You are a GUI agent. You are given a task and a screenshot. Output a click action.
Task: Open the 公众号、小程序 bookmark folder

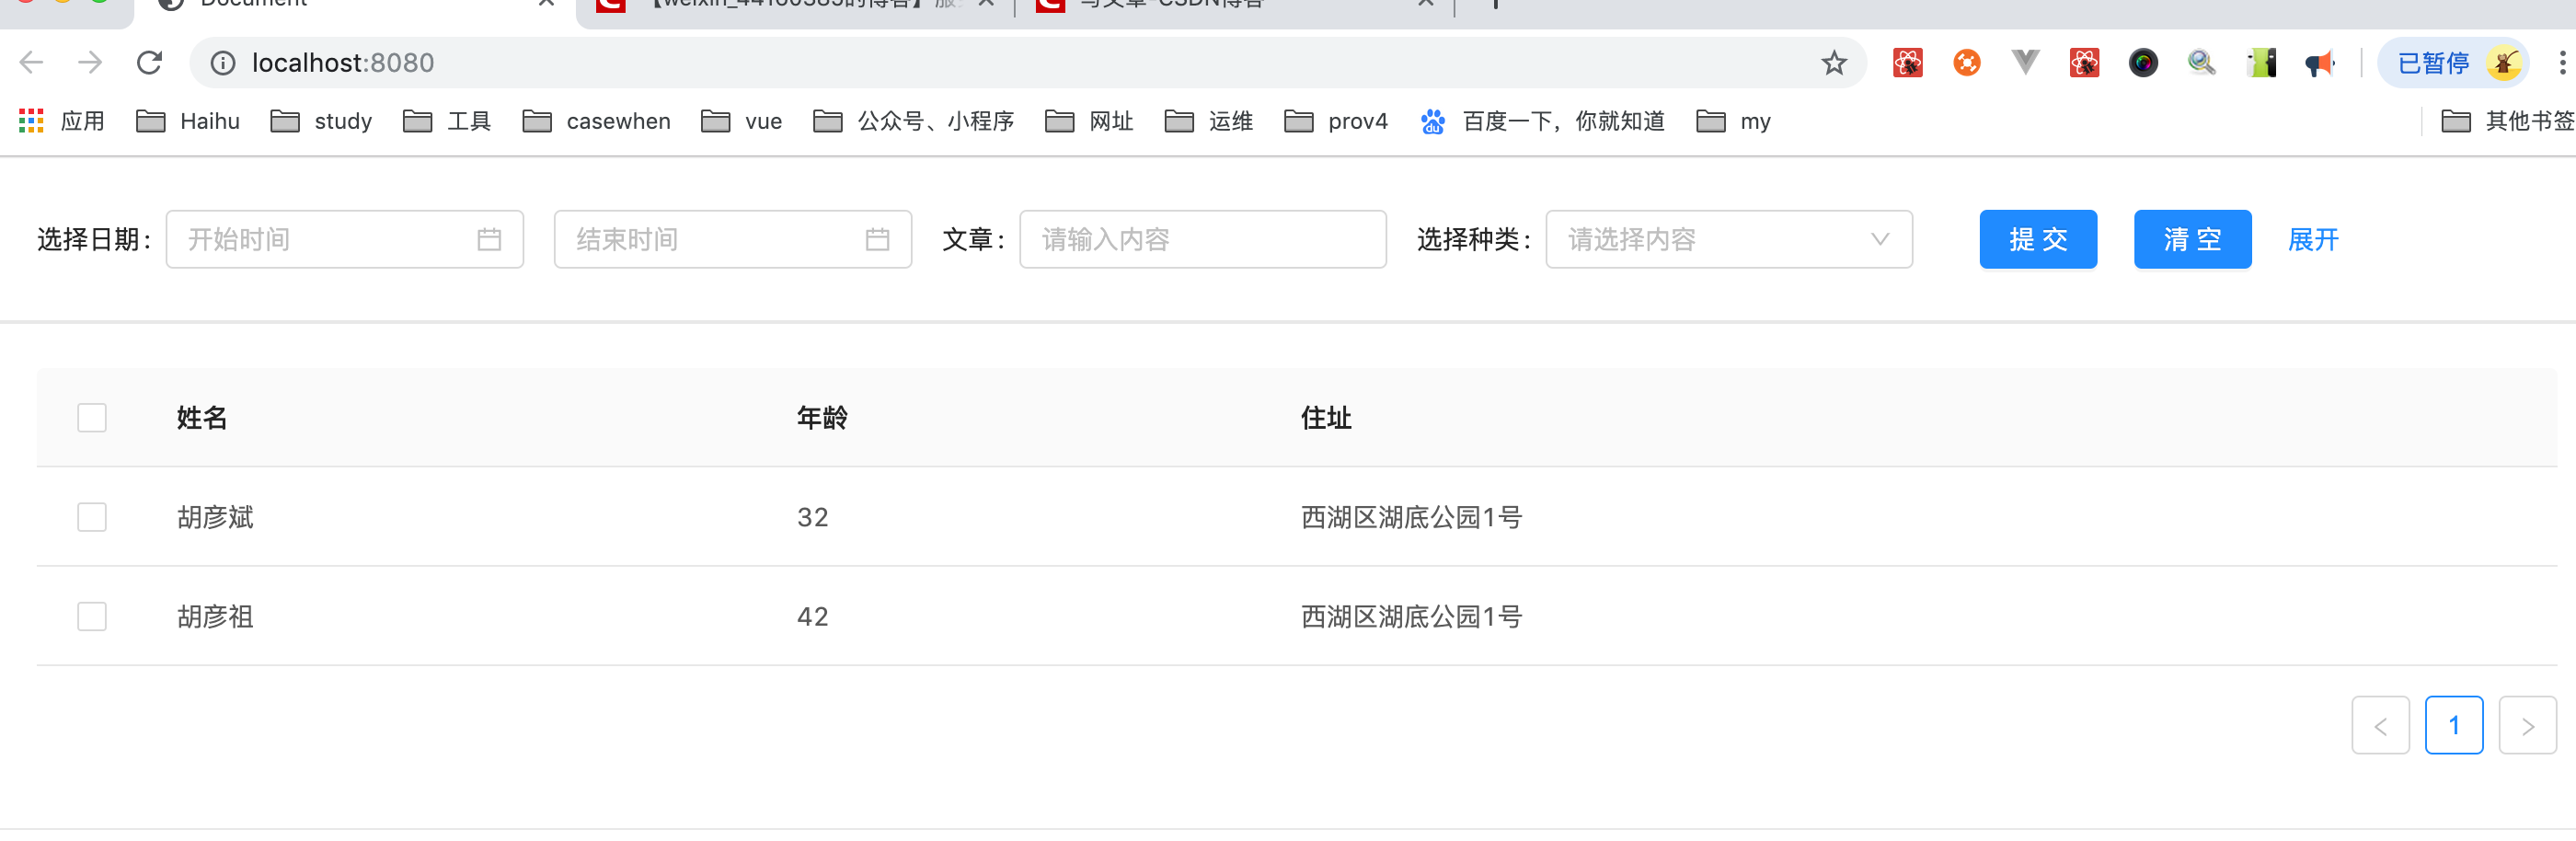tap(913, 121)
